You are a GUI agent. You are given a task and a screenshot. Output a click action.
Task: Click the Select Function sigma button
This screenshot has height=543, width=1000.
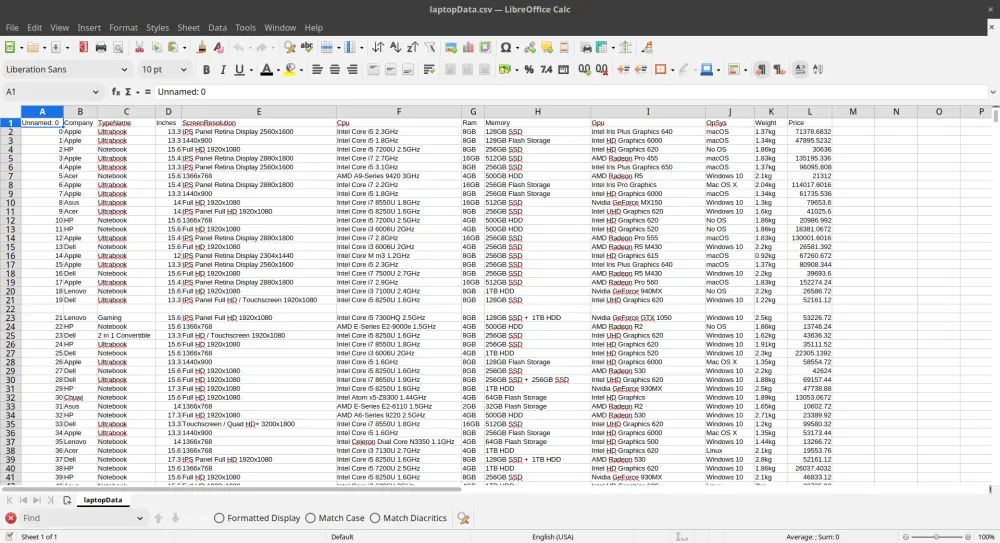coord(128,92)
